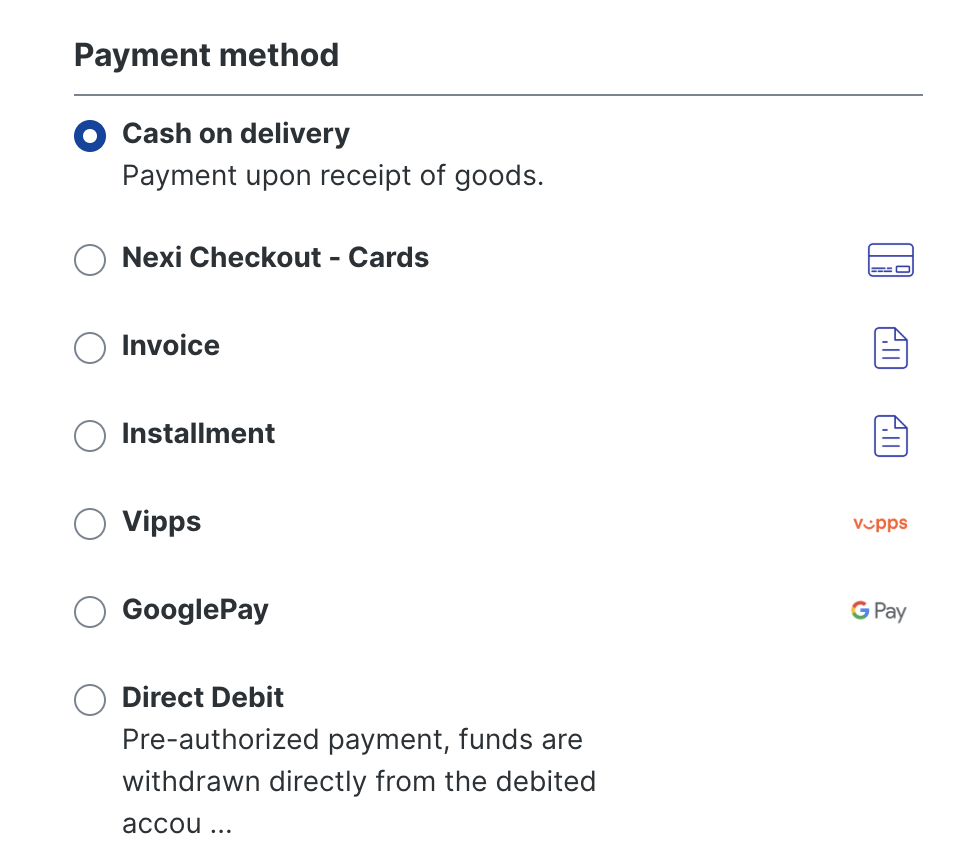Screen dimensions: 966x858
Task: Click the Nexi Checkout - Cards label
Action: pos(274,257)
